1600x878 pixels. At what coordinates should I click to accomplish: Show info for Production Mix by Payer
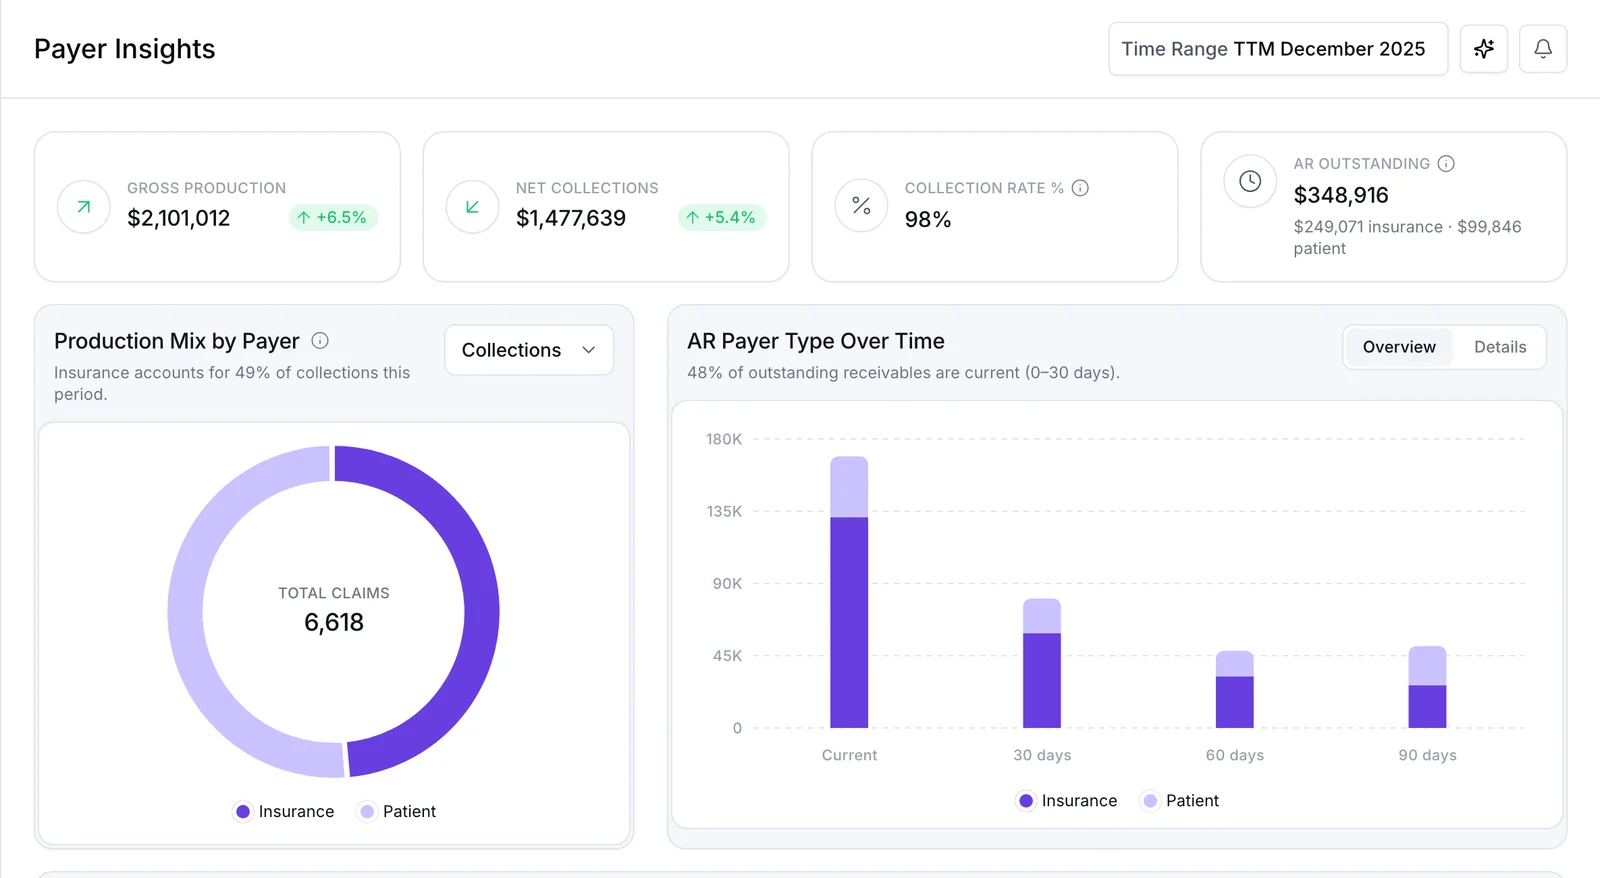click(x=320, y=341)
